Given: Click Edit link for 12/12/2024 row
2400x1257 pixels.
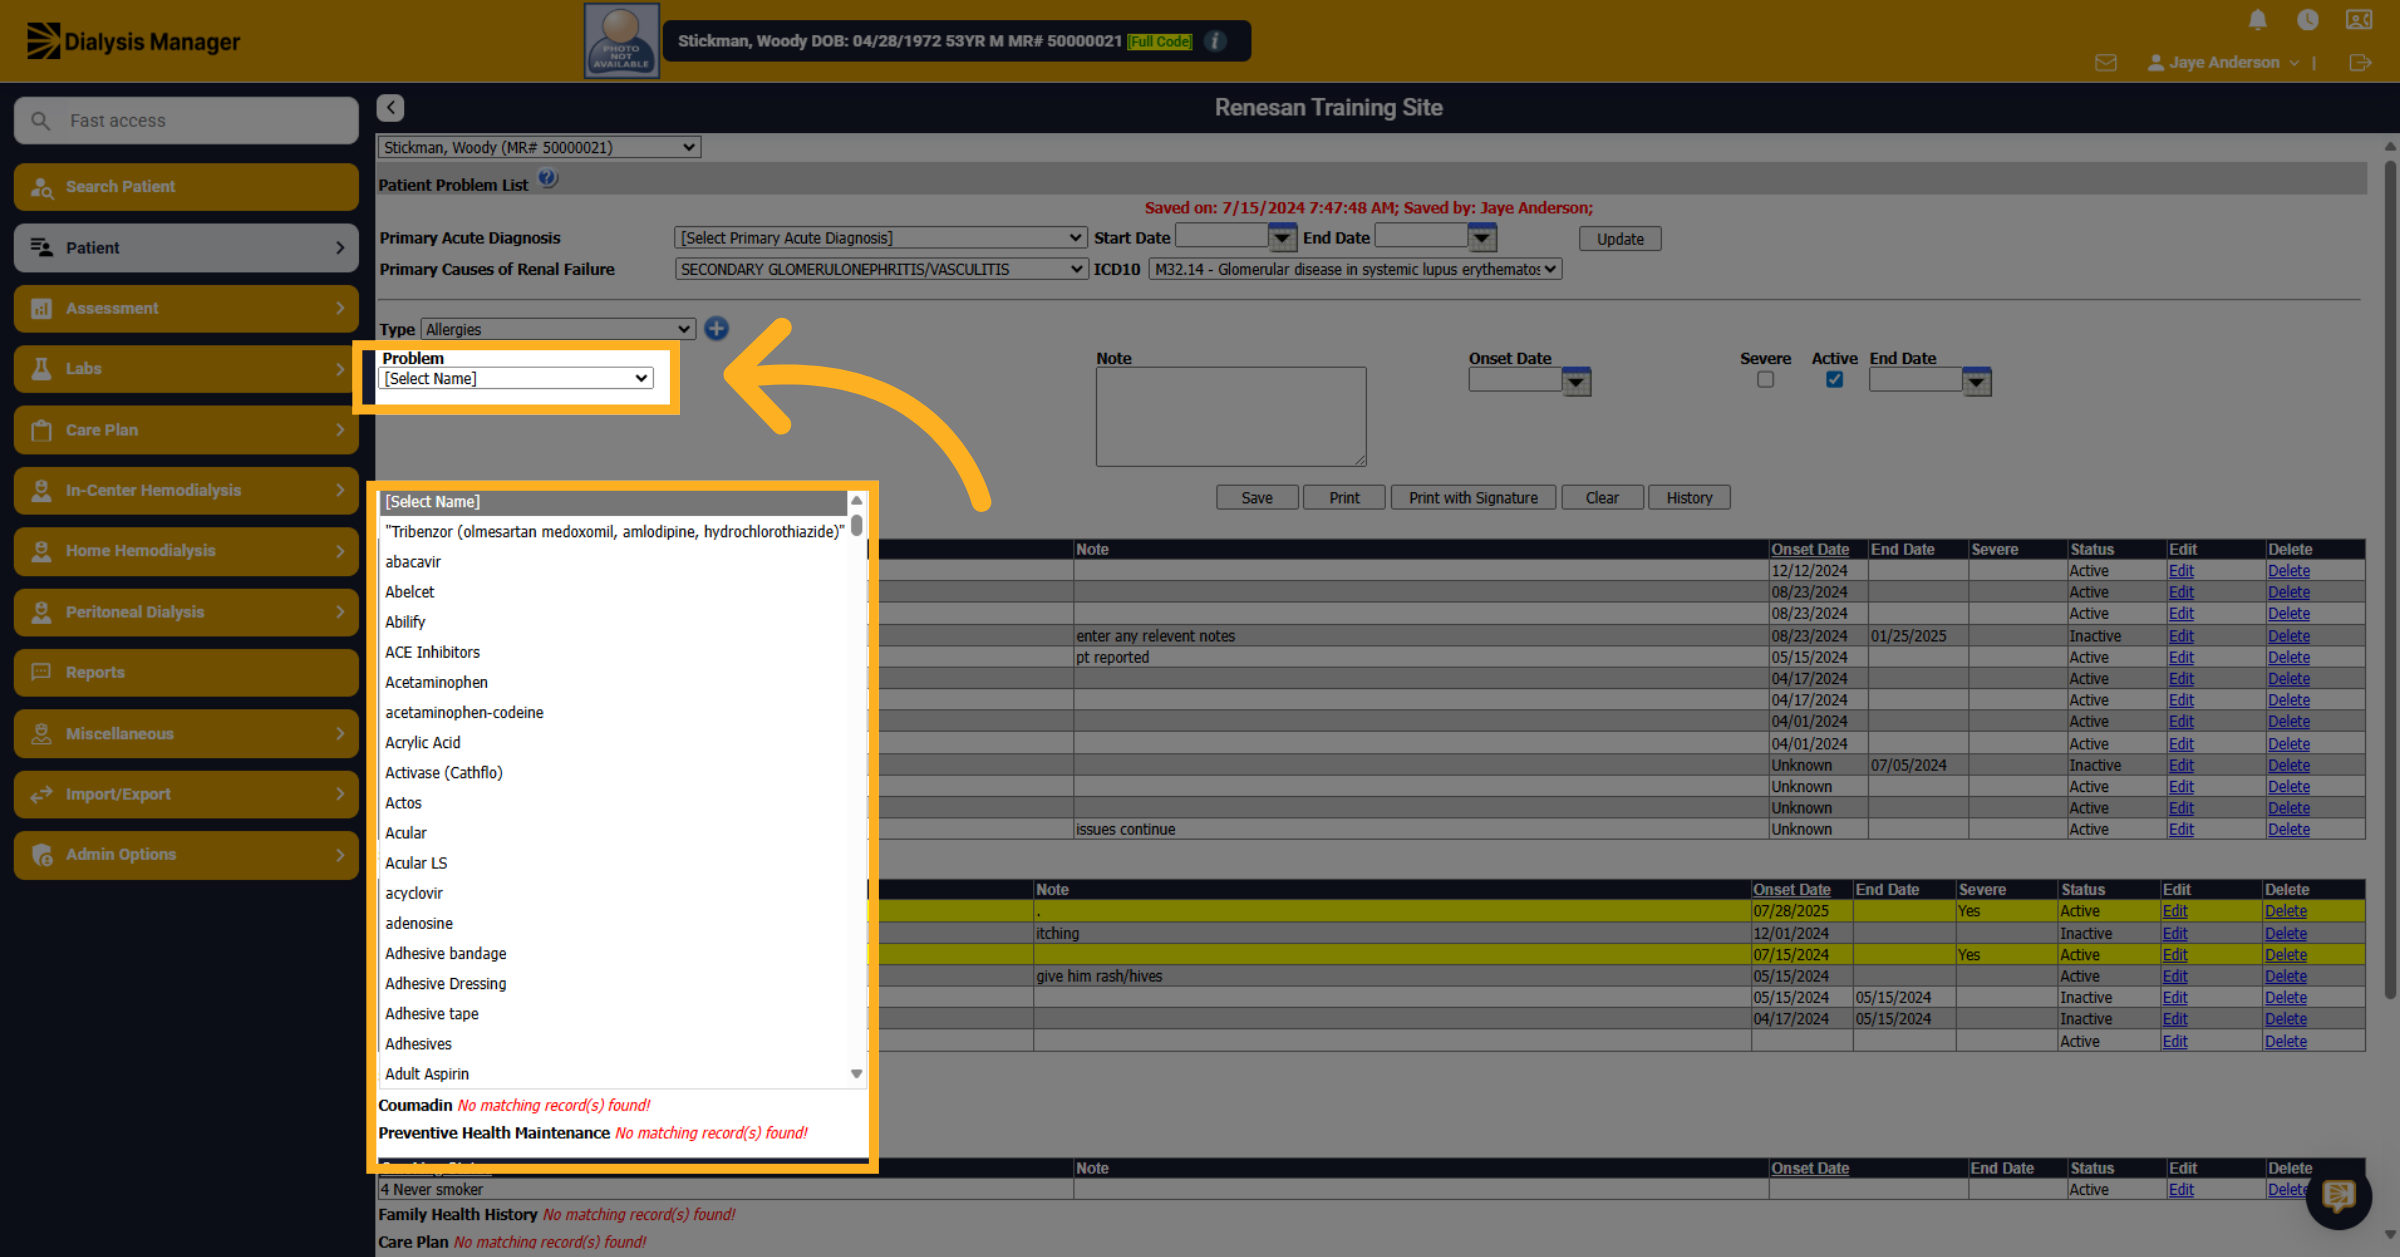Looking at the screenshot, I should tap(2181, 571).
